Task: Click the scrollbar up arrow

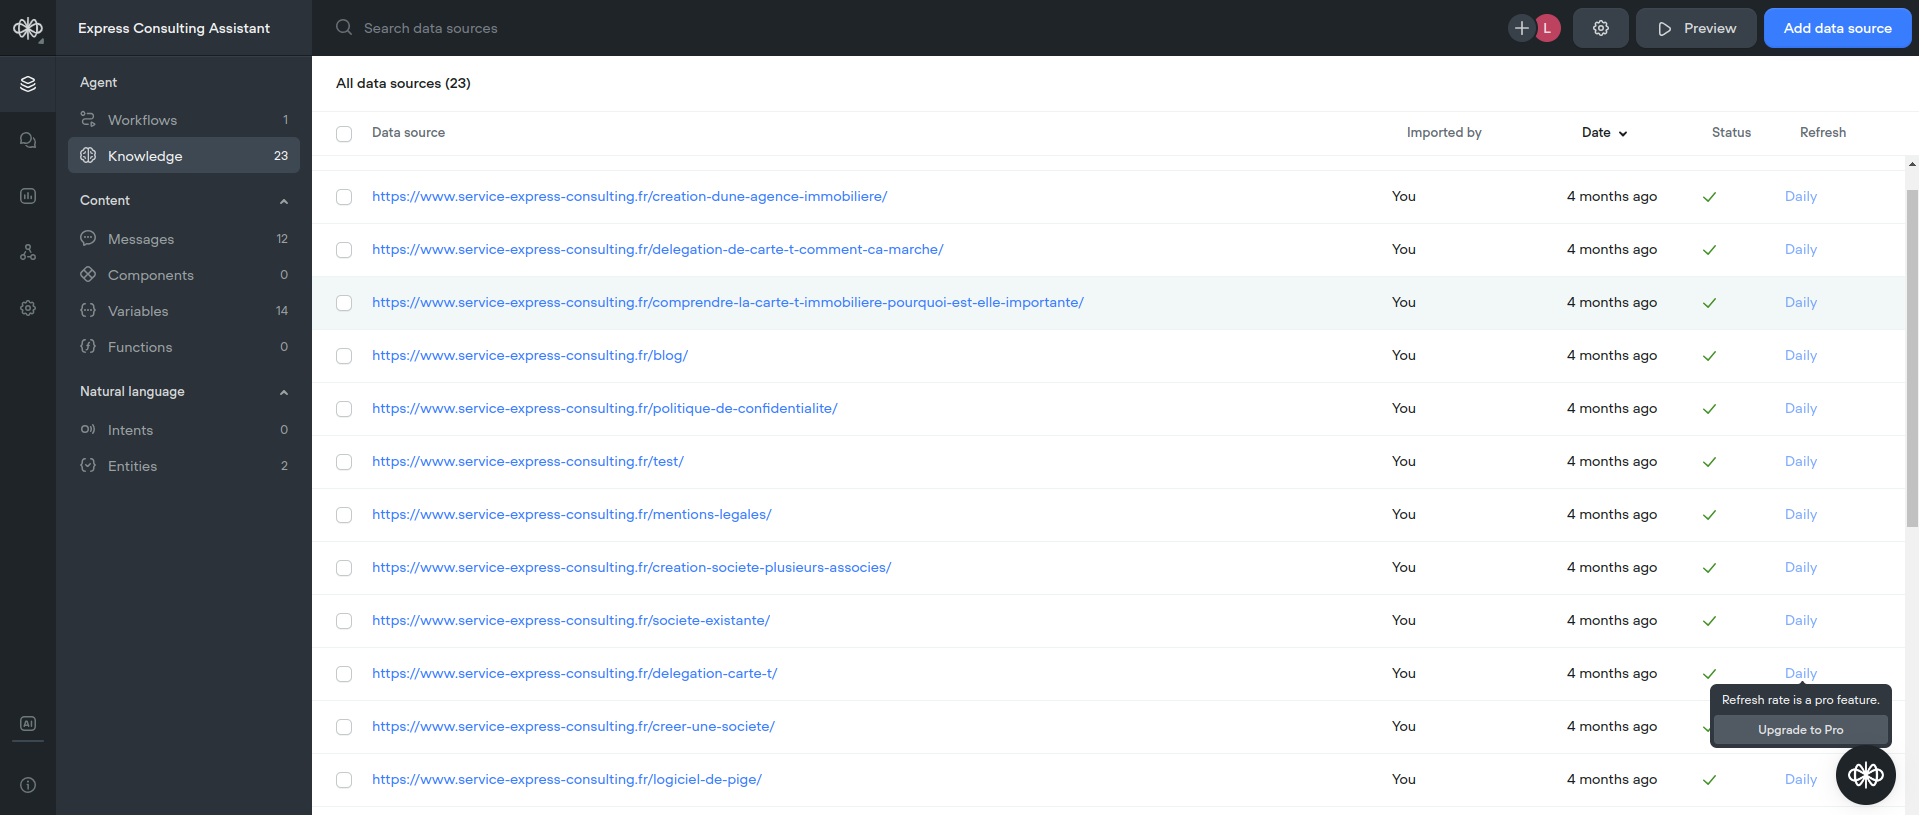Action: coord(1912,164)
